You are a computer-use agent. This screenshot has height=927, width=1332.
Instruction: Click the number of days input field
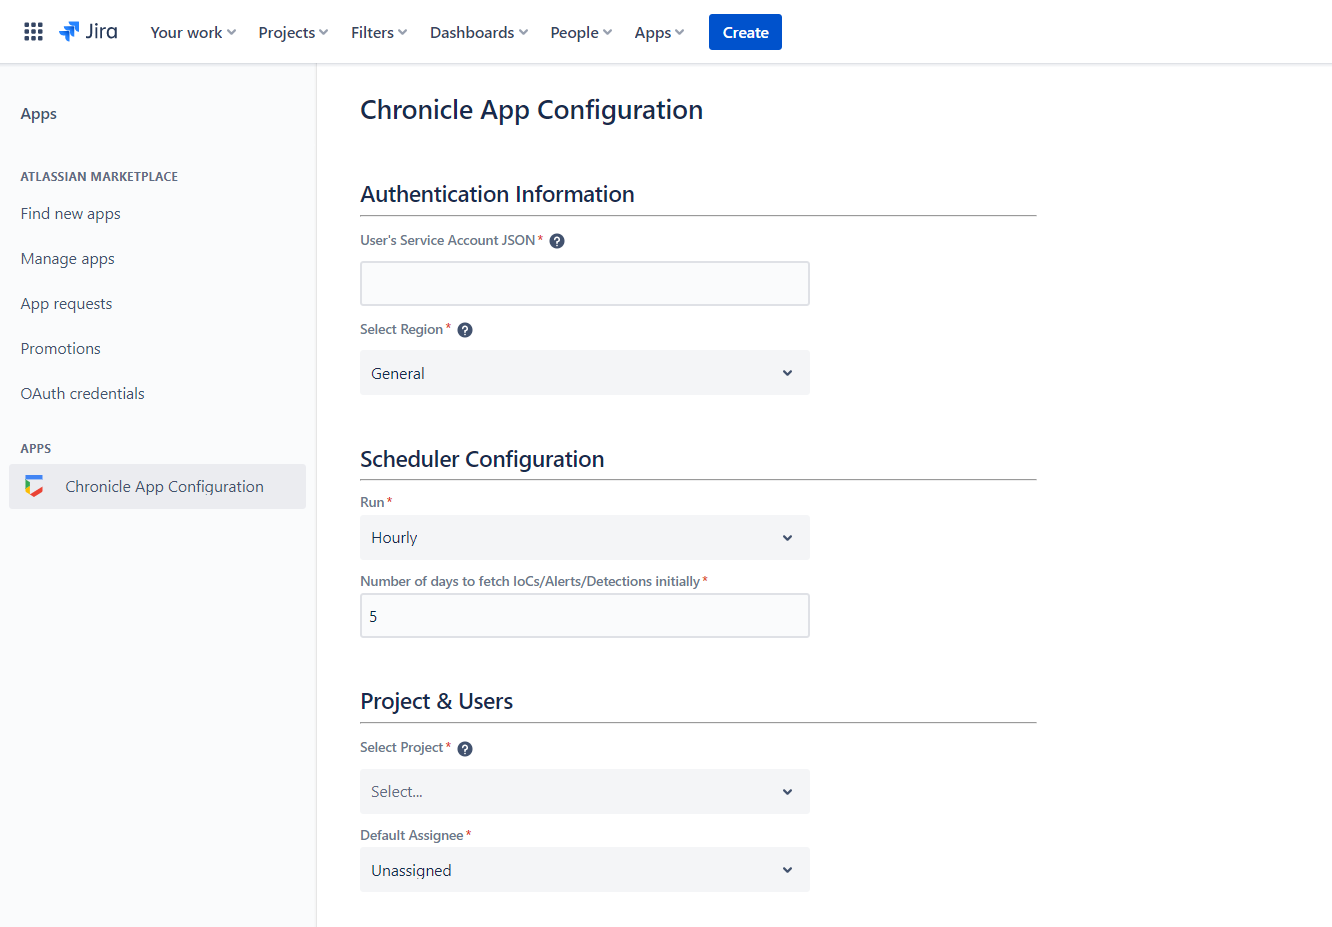pyautogui.click(x=585, y=616)
